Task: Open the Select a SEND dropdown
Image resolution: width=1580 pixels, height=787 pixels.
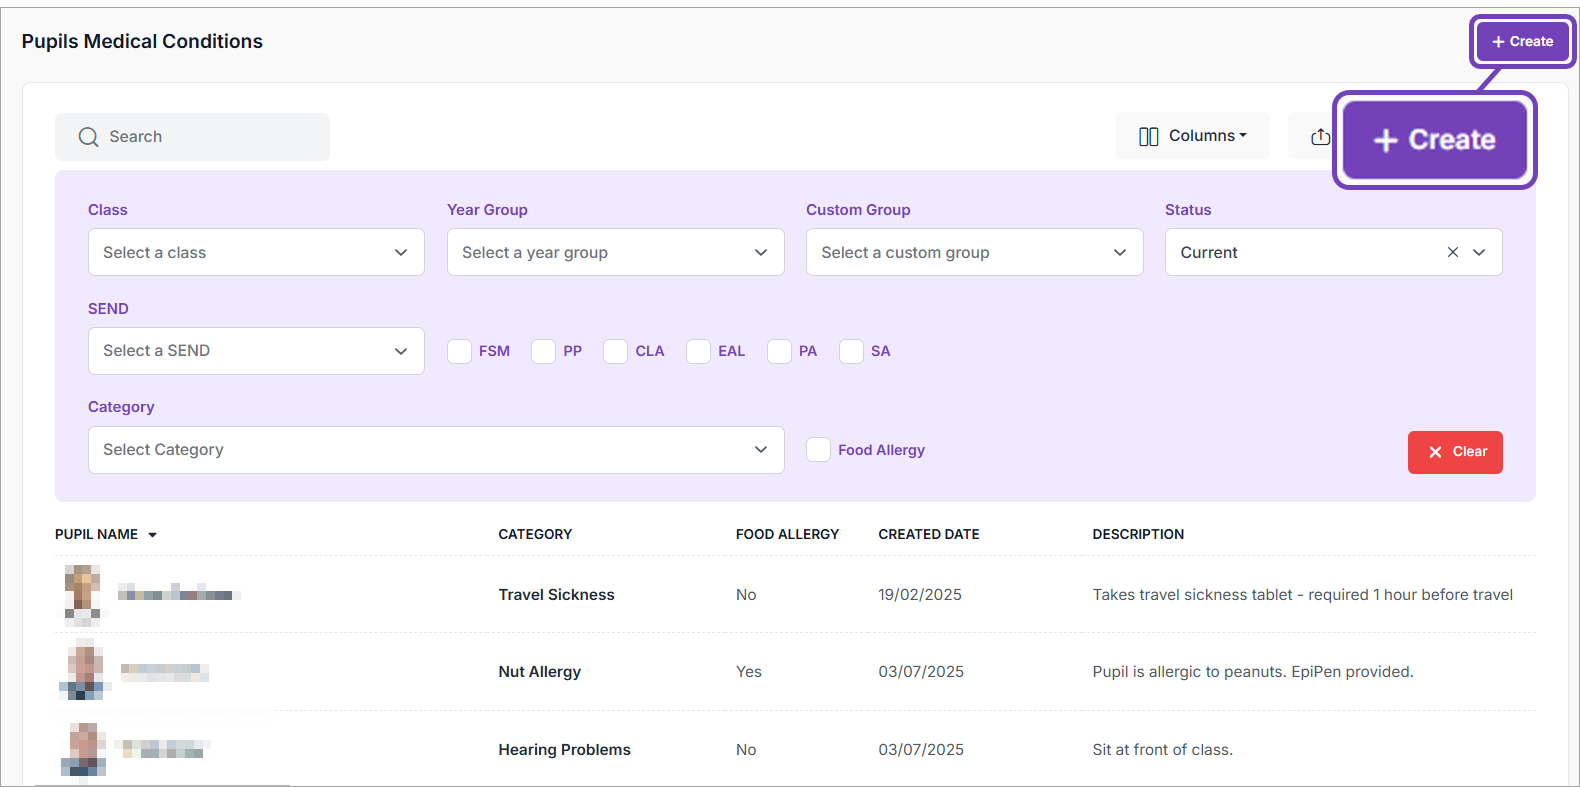Action: tap(256, 351)
